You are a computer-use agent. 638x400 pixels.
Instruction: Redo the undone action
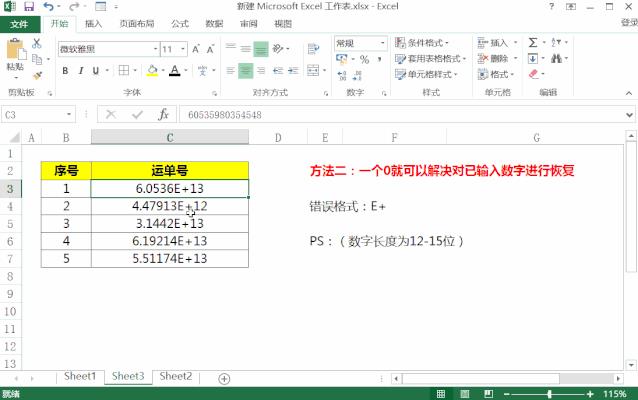[74, 7]
